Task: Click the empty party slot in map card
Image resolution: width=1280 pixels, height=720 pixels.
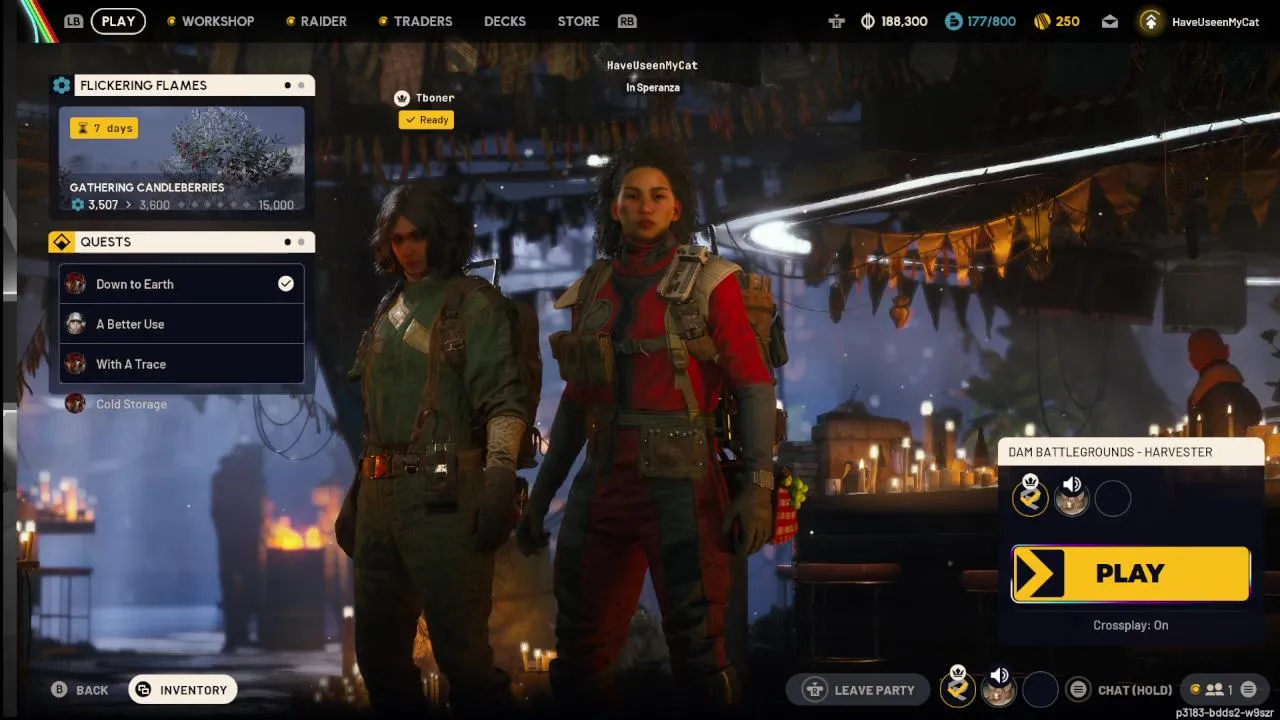Action: pyautogui.click(x=1113, y=498)
